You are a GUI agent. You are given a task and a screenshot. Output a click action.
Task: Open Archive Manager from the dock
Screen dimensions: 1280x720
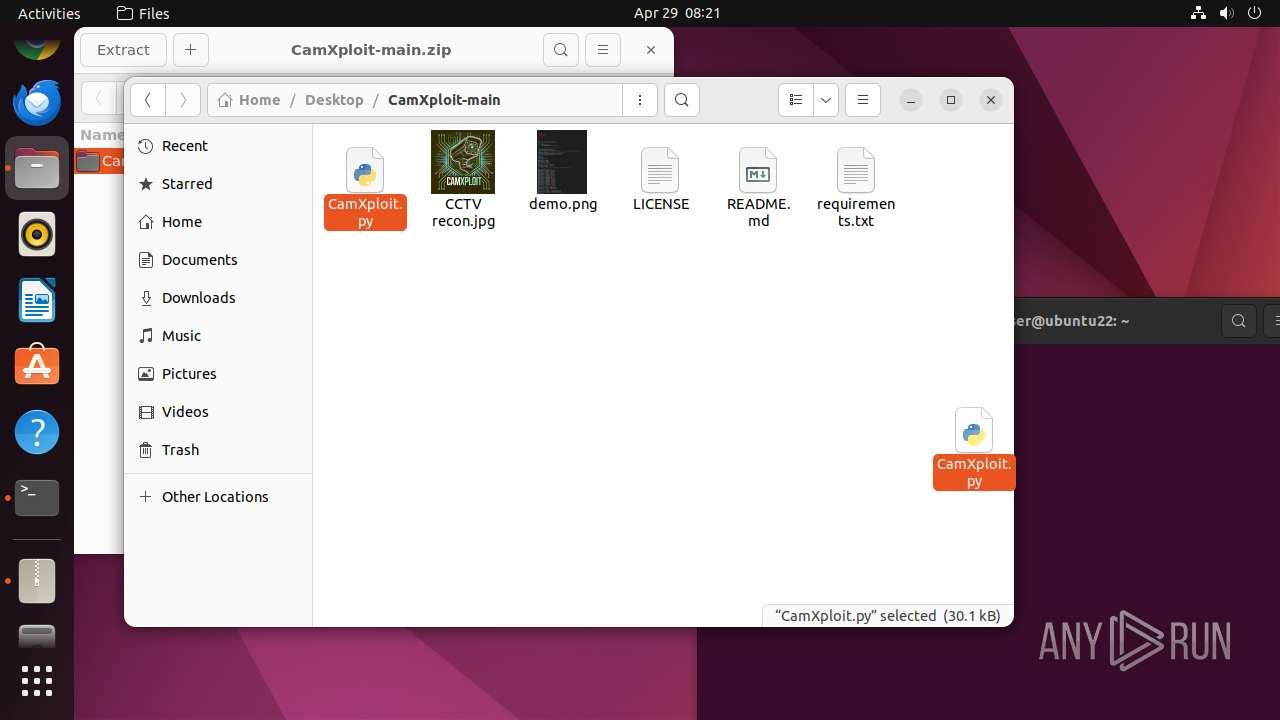(37, 581)
